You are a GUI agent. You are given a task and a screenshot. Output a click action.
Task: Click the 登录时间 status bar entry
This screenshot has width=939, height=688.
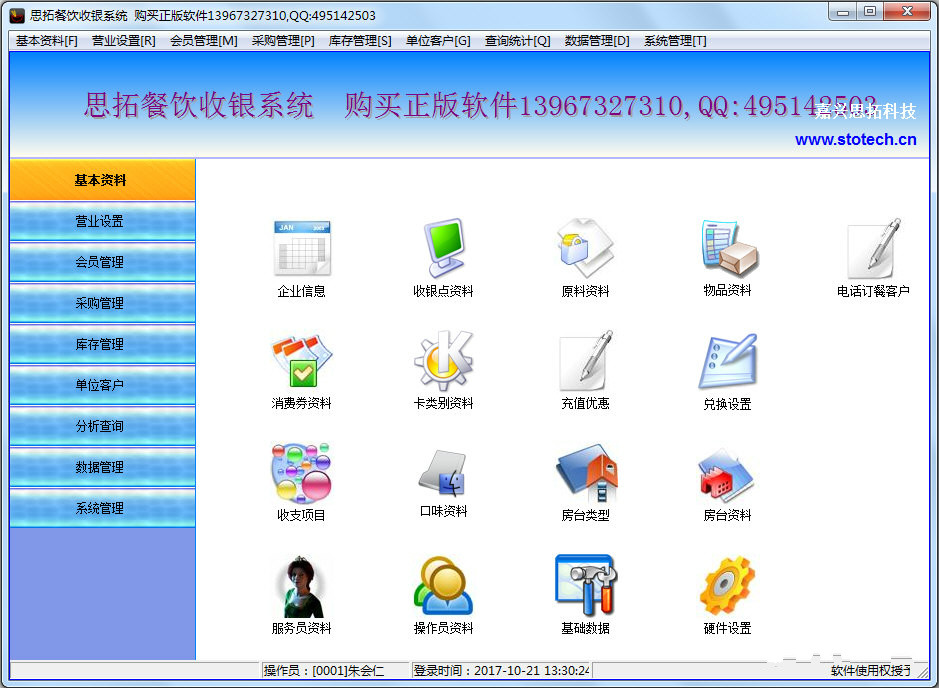[501, 671]
